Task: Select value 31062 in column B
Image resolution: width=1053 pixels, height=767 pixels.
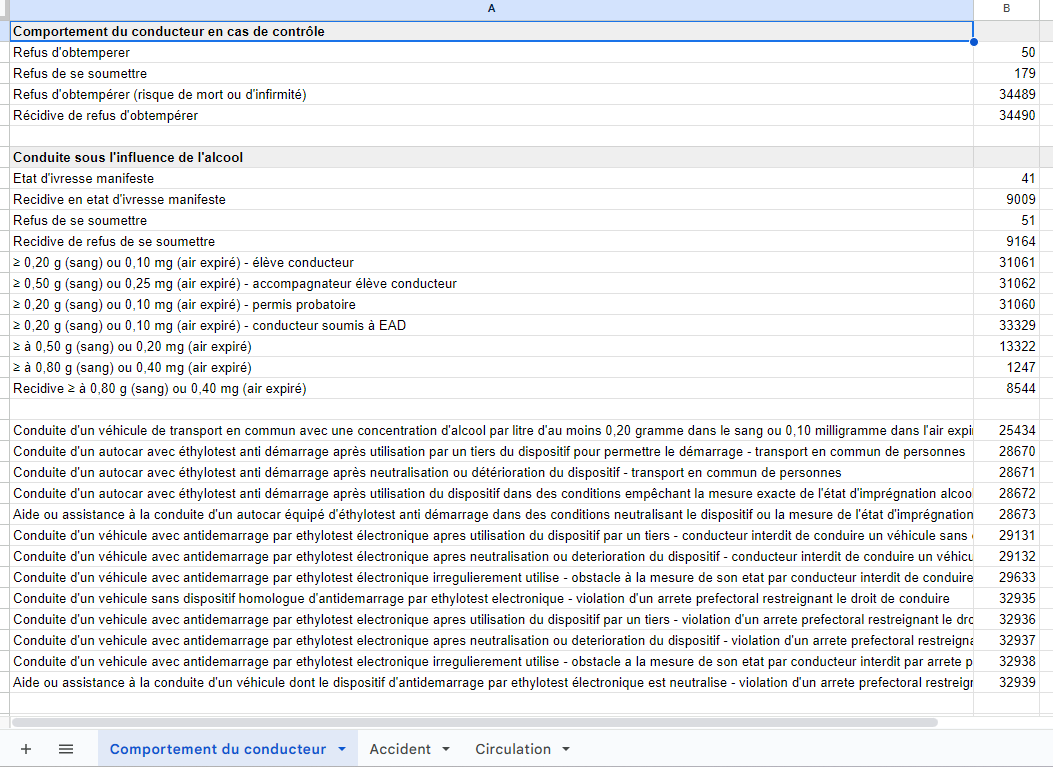Action: [x=1006, y=283]
